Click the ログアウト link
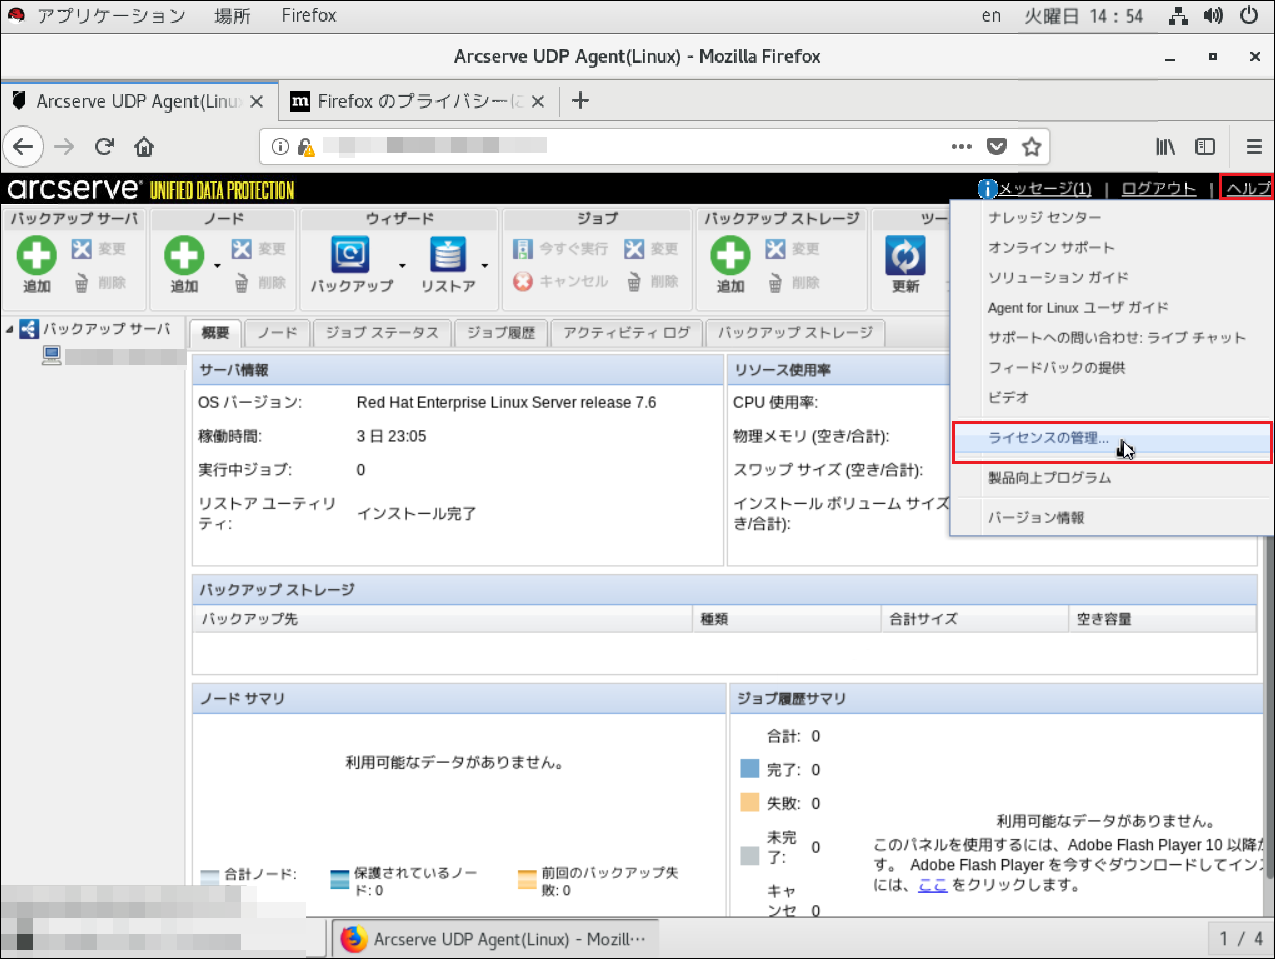The image size is (1275, 959). pyautogui.click(x=1159, y=189)
